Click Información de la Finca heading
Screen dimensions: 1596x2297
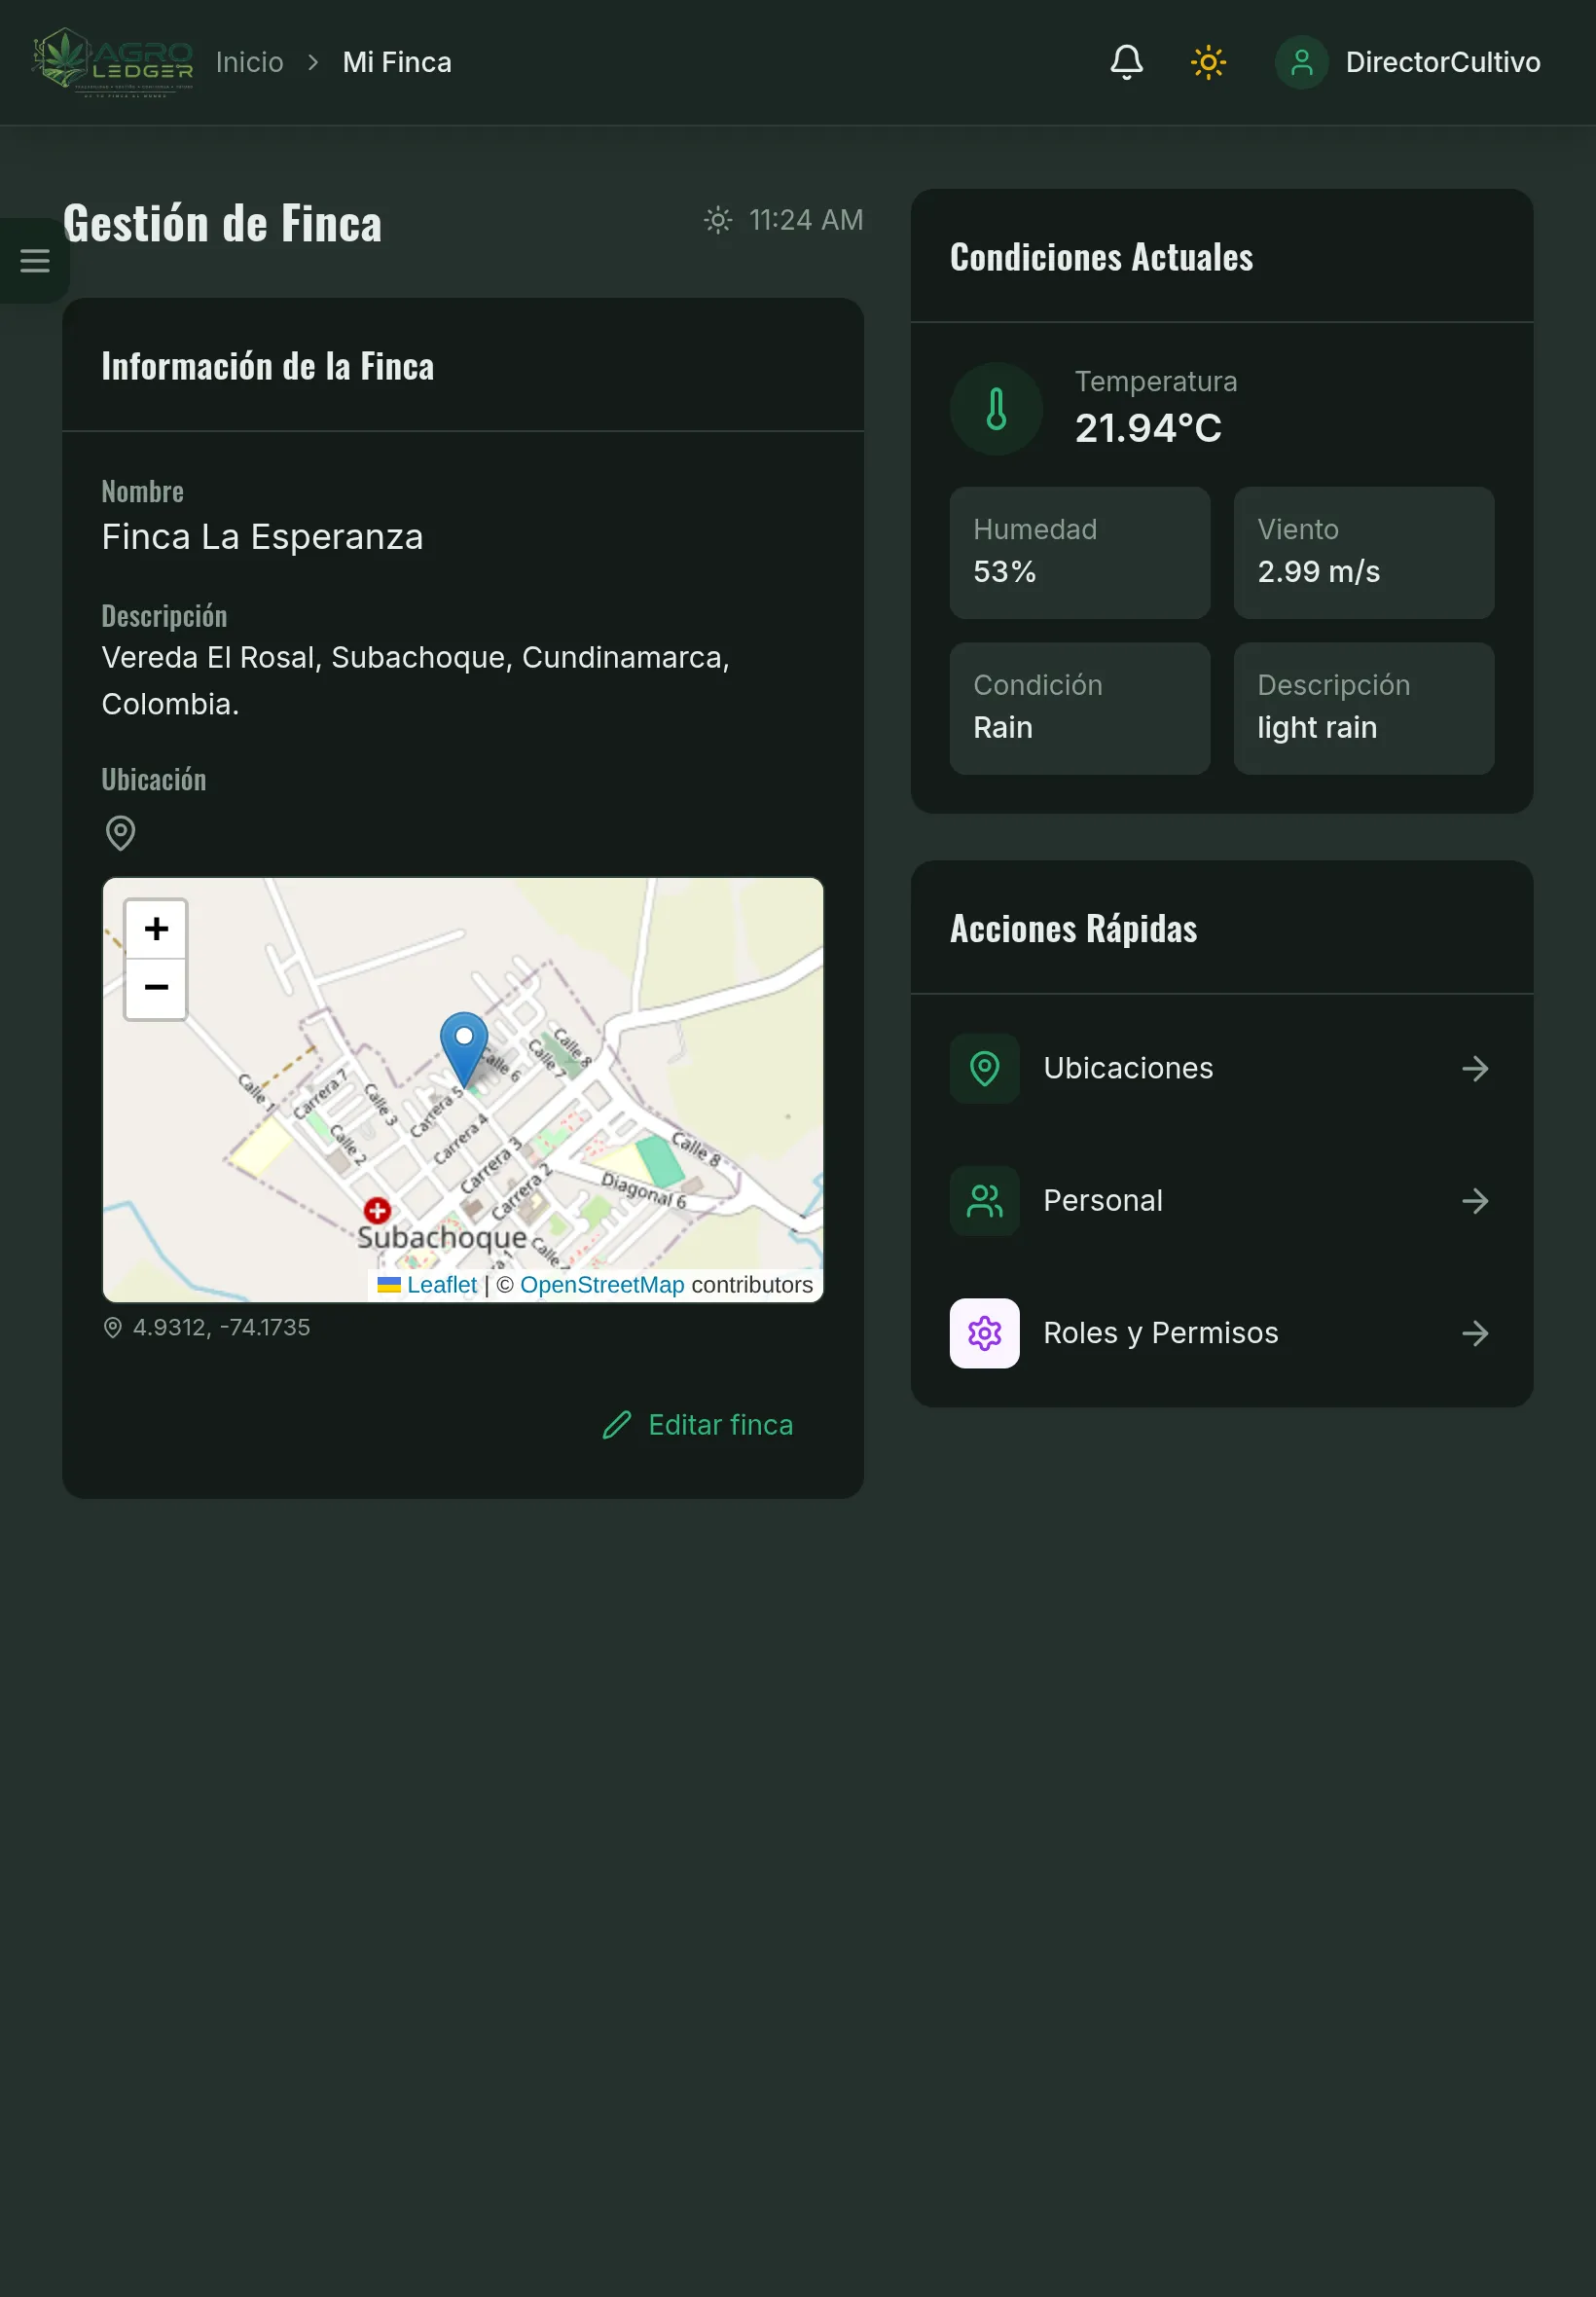pyautogui.click(x=268, y=366)
